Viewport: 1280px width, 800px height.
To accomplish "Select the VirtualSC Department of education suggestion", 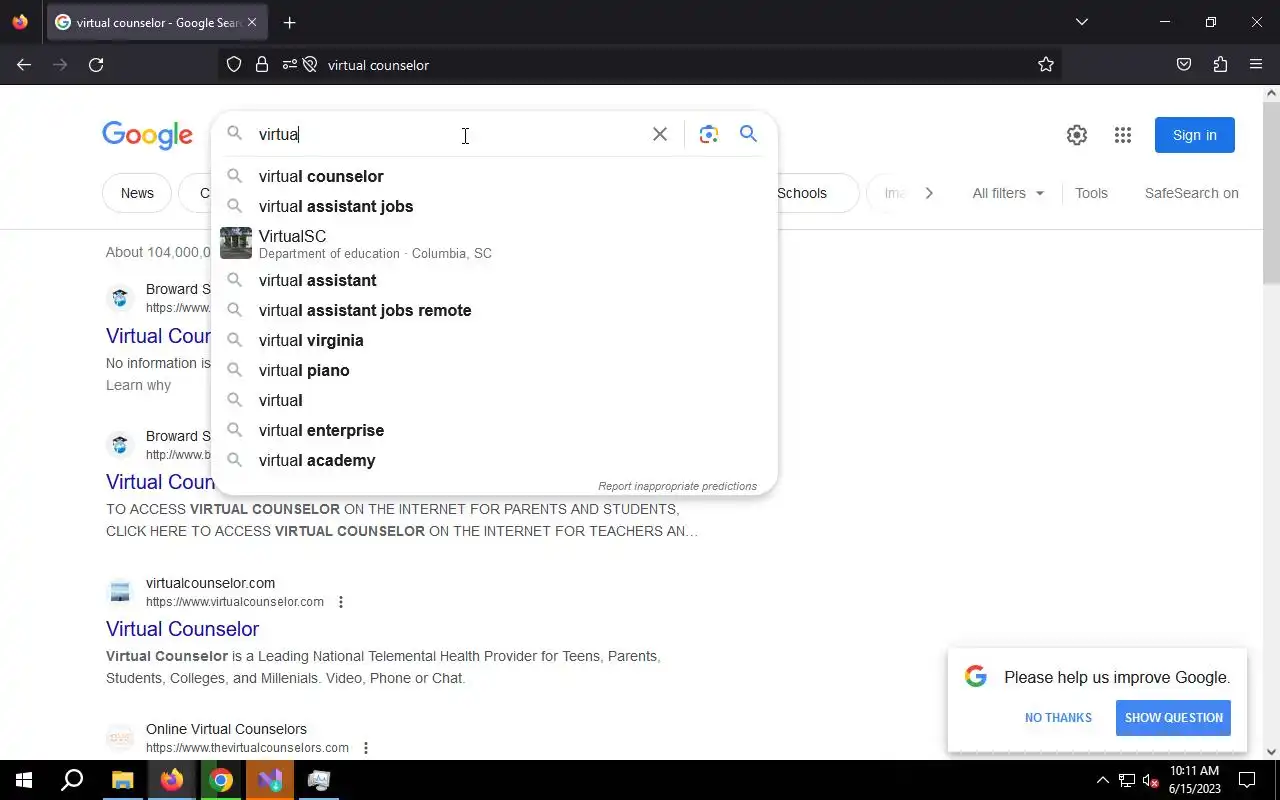I will point(494,243).
